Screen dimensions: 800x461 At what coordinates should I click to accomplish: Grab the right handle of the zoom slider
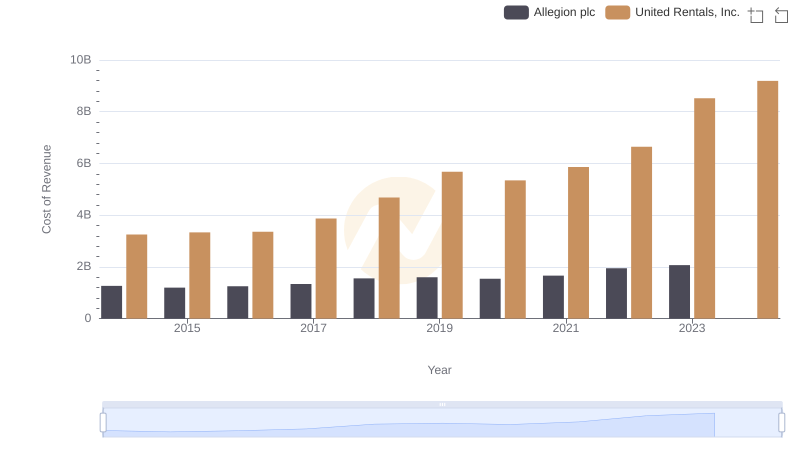[782, 423]
